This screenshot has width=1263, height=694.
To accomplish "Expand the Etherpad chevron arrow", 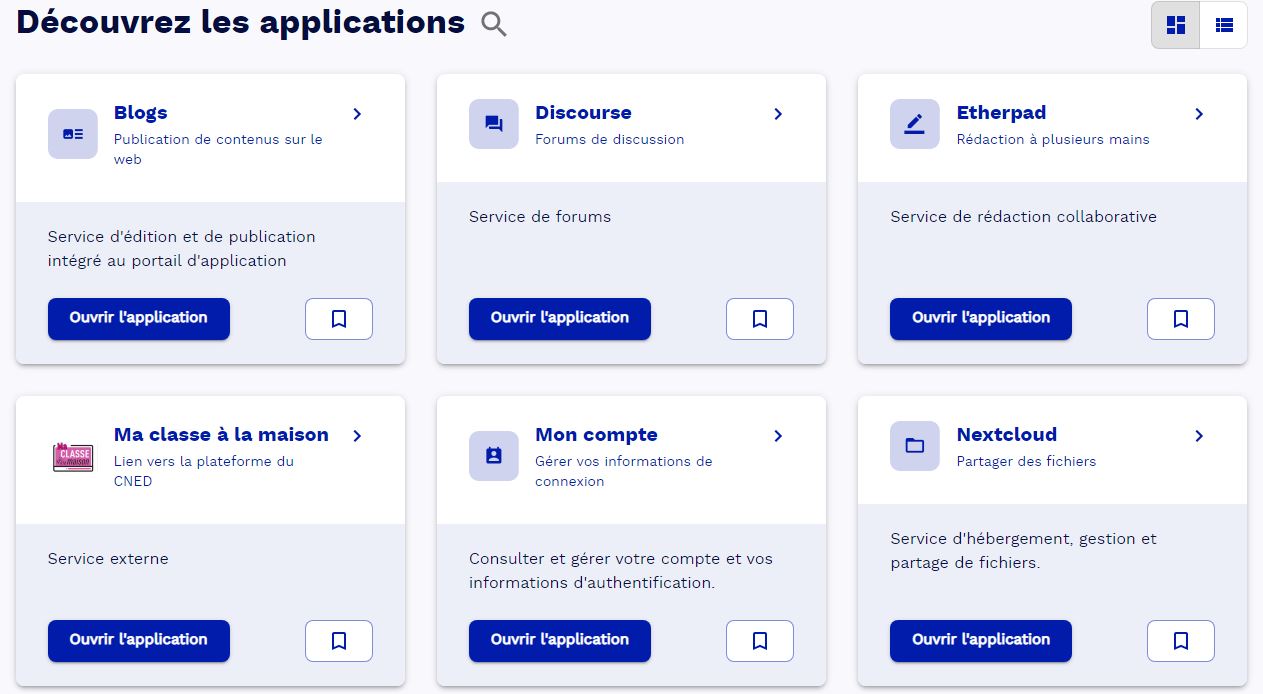I will [x=1199, y=114].
